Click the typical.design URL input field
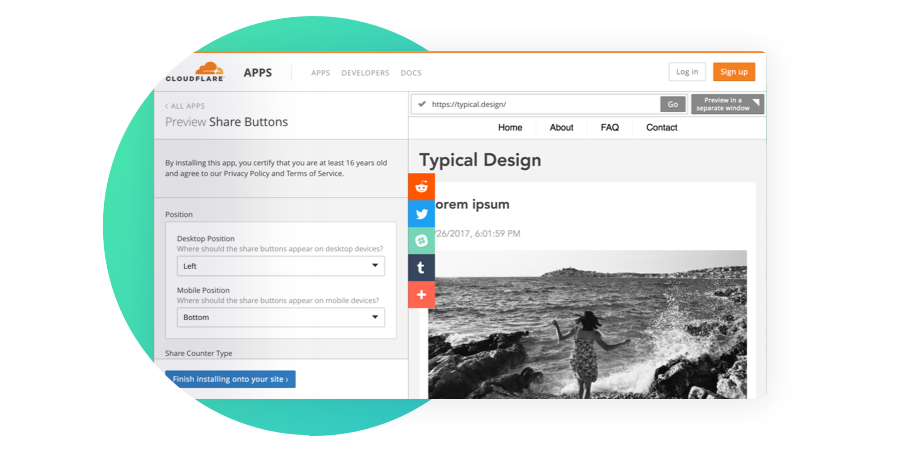900x450 pixels. pos(542,104)
